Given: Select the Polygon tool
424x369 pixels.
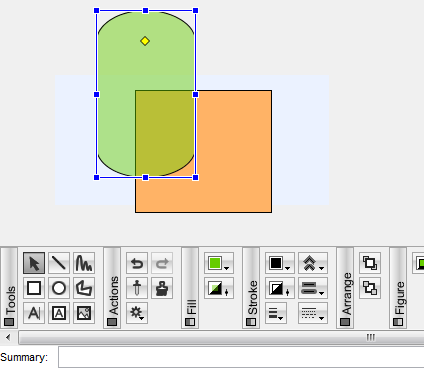Looking at the screenshot, I should [84, 288].
